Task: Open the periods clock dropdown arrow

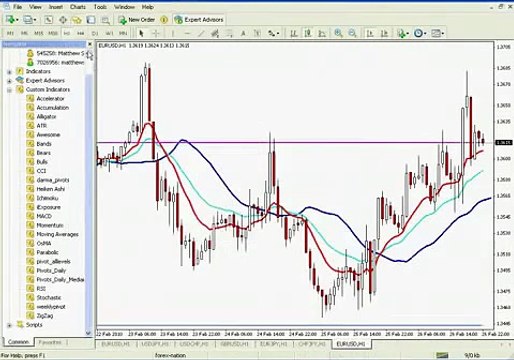Action: coord(425,34)
